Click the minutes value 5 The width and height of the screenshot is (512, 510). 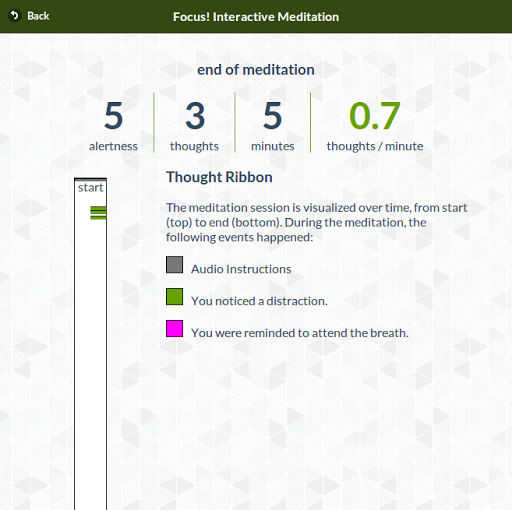(272, 116)
